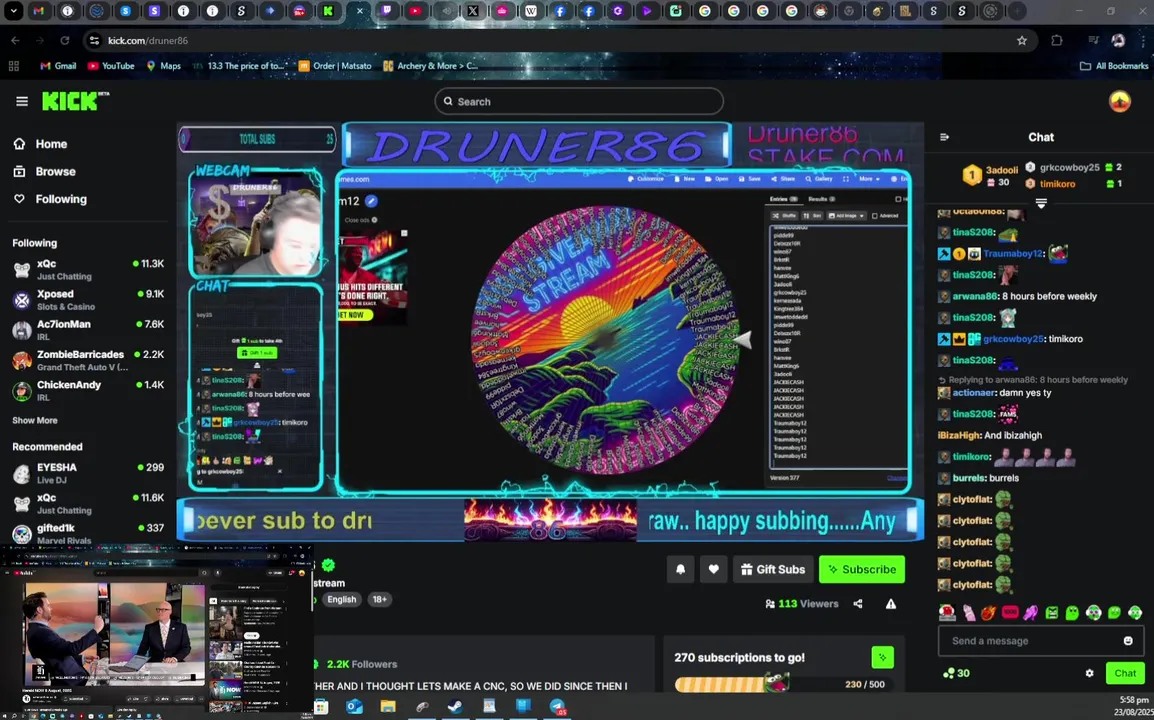The height and width of the screenshot is (720, 1154).
Task: Switch to the X browser tab
Action: coord(473,11)
